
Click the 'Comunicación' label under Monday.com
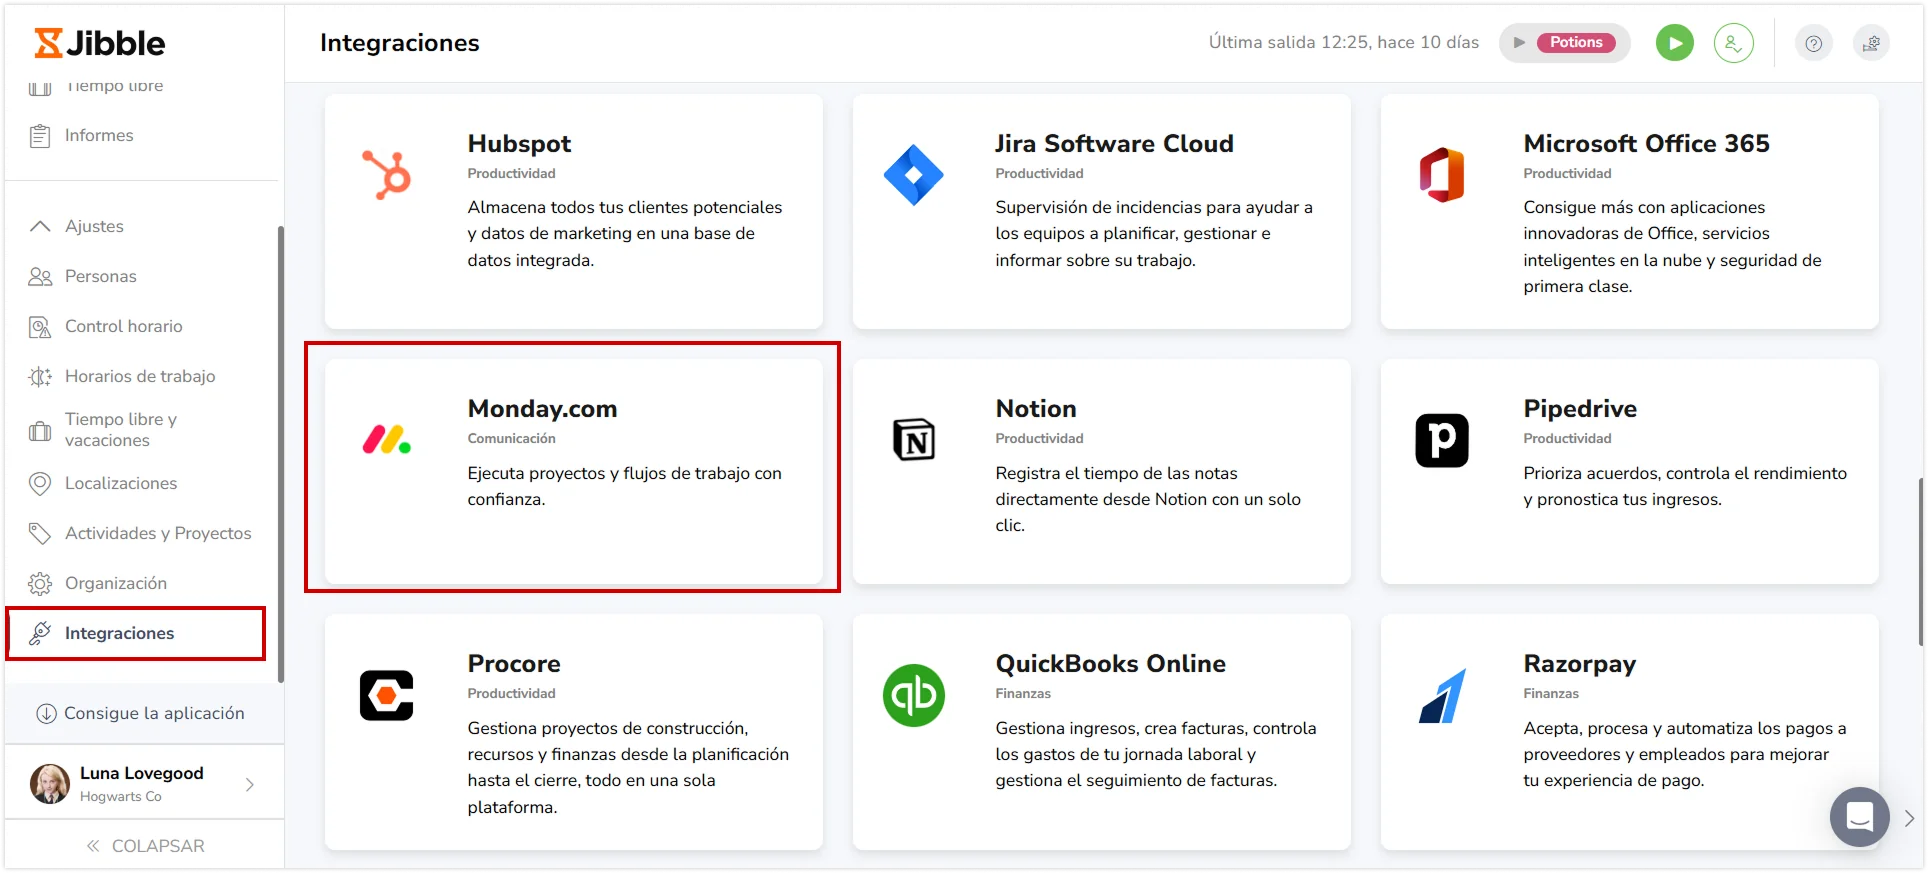(x=511, y=439)
